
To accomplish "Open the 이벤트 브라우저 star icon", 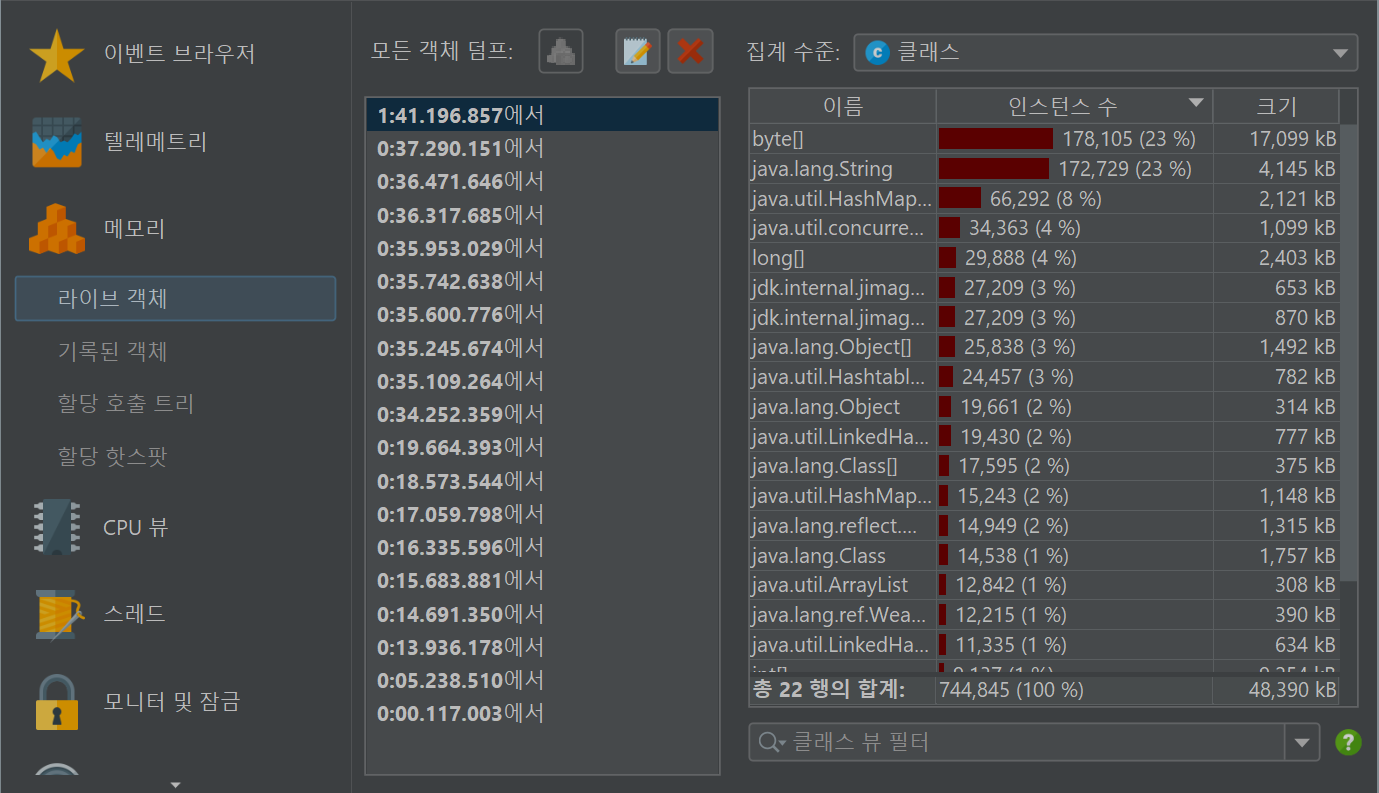I will coord(57,55).
